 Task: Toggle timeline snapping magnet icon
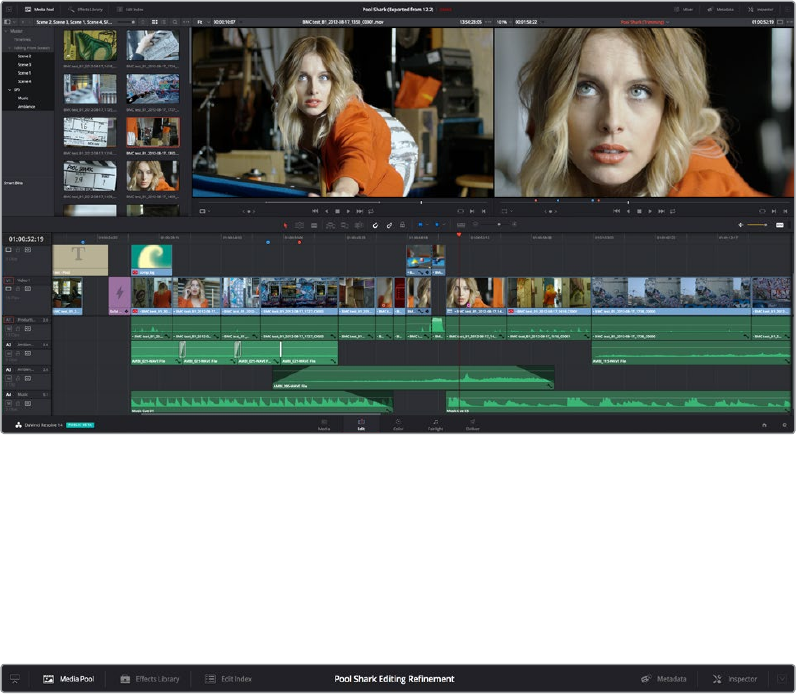pyautogui.click(x=375, y=225)
